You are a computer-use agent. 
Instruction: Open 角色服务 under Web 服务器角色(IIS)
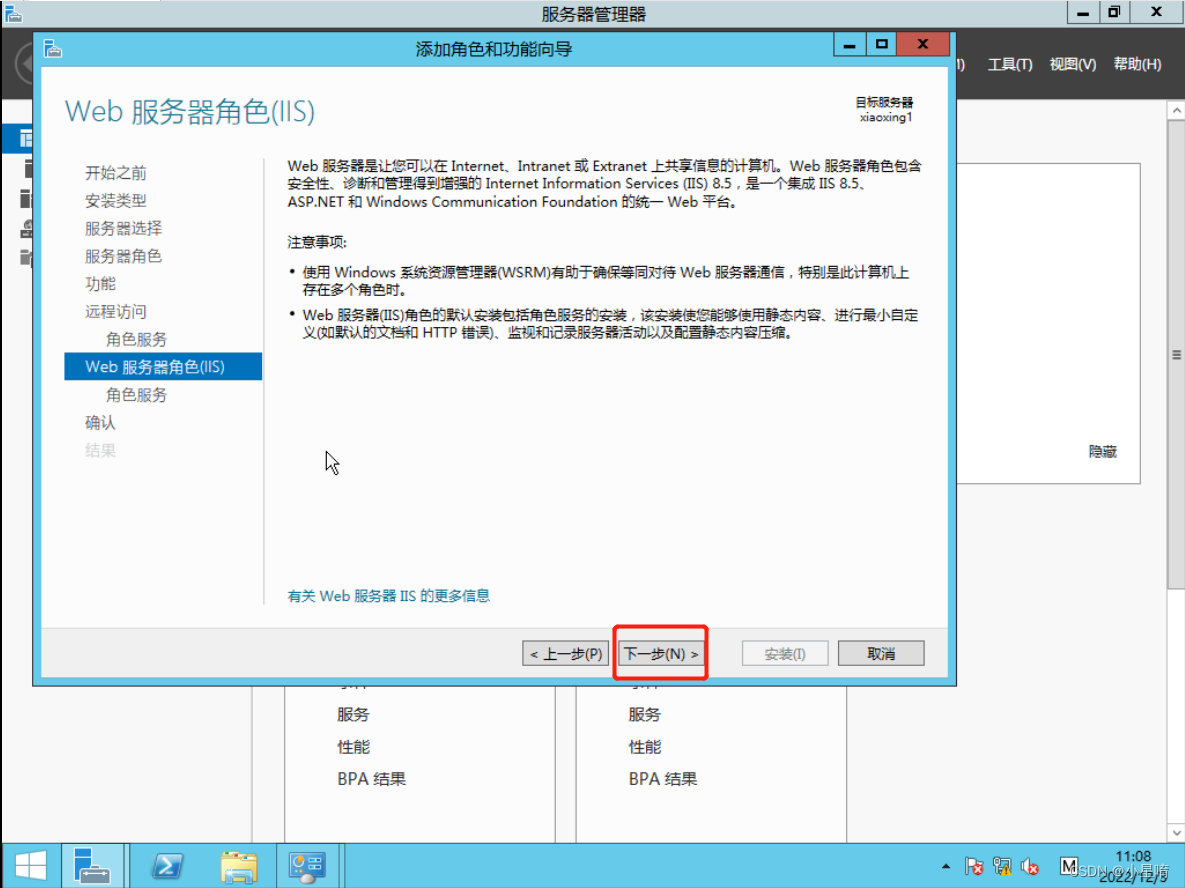(136, 394)
